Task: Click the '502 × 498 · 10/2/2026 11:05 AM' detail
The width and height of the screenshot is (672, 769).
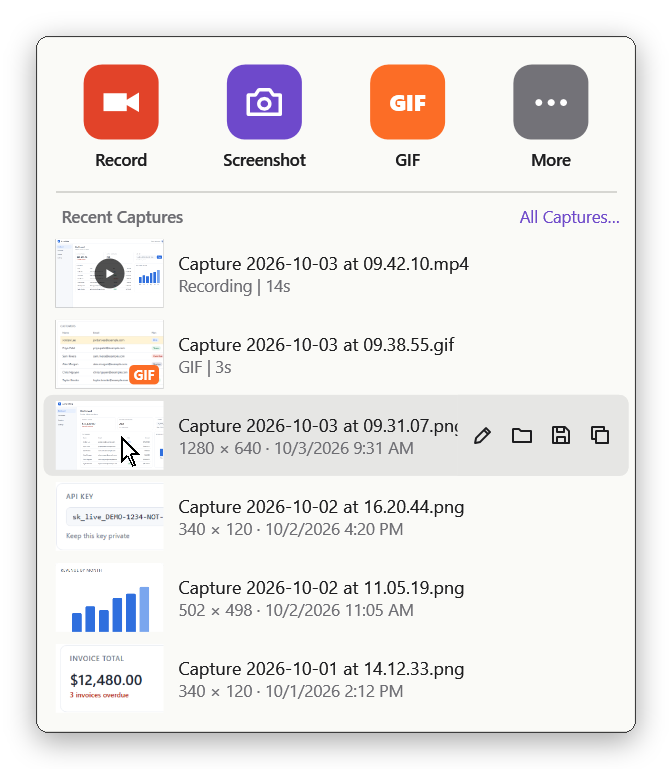Action: tap(296, 610)
